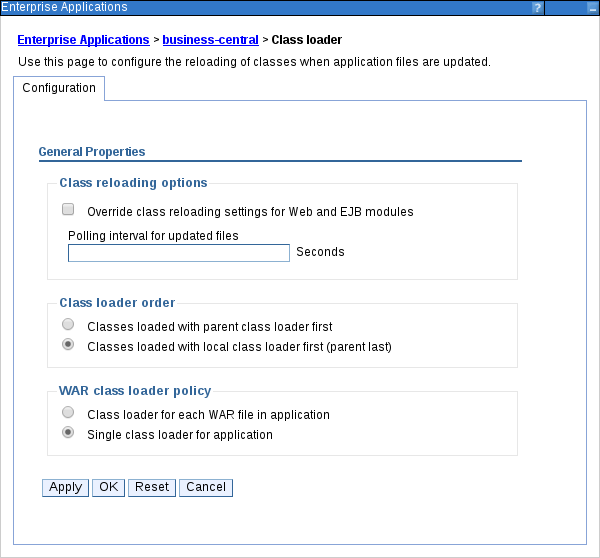Viewport: 600px width, 558px height.
Task: Click the Class loader order legend
Action: click(x=117, y=303)
